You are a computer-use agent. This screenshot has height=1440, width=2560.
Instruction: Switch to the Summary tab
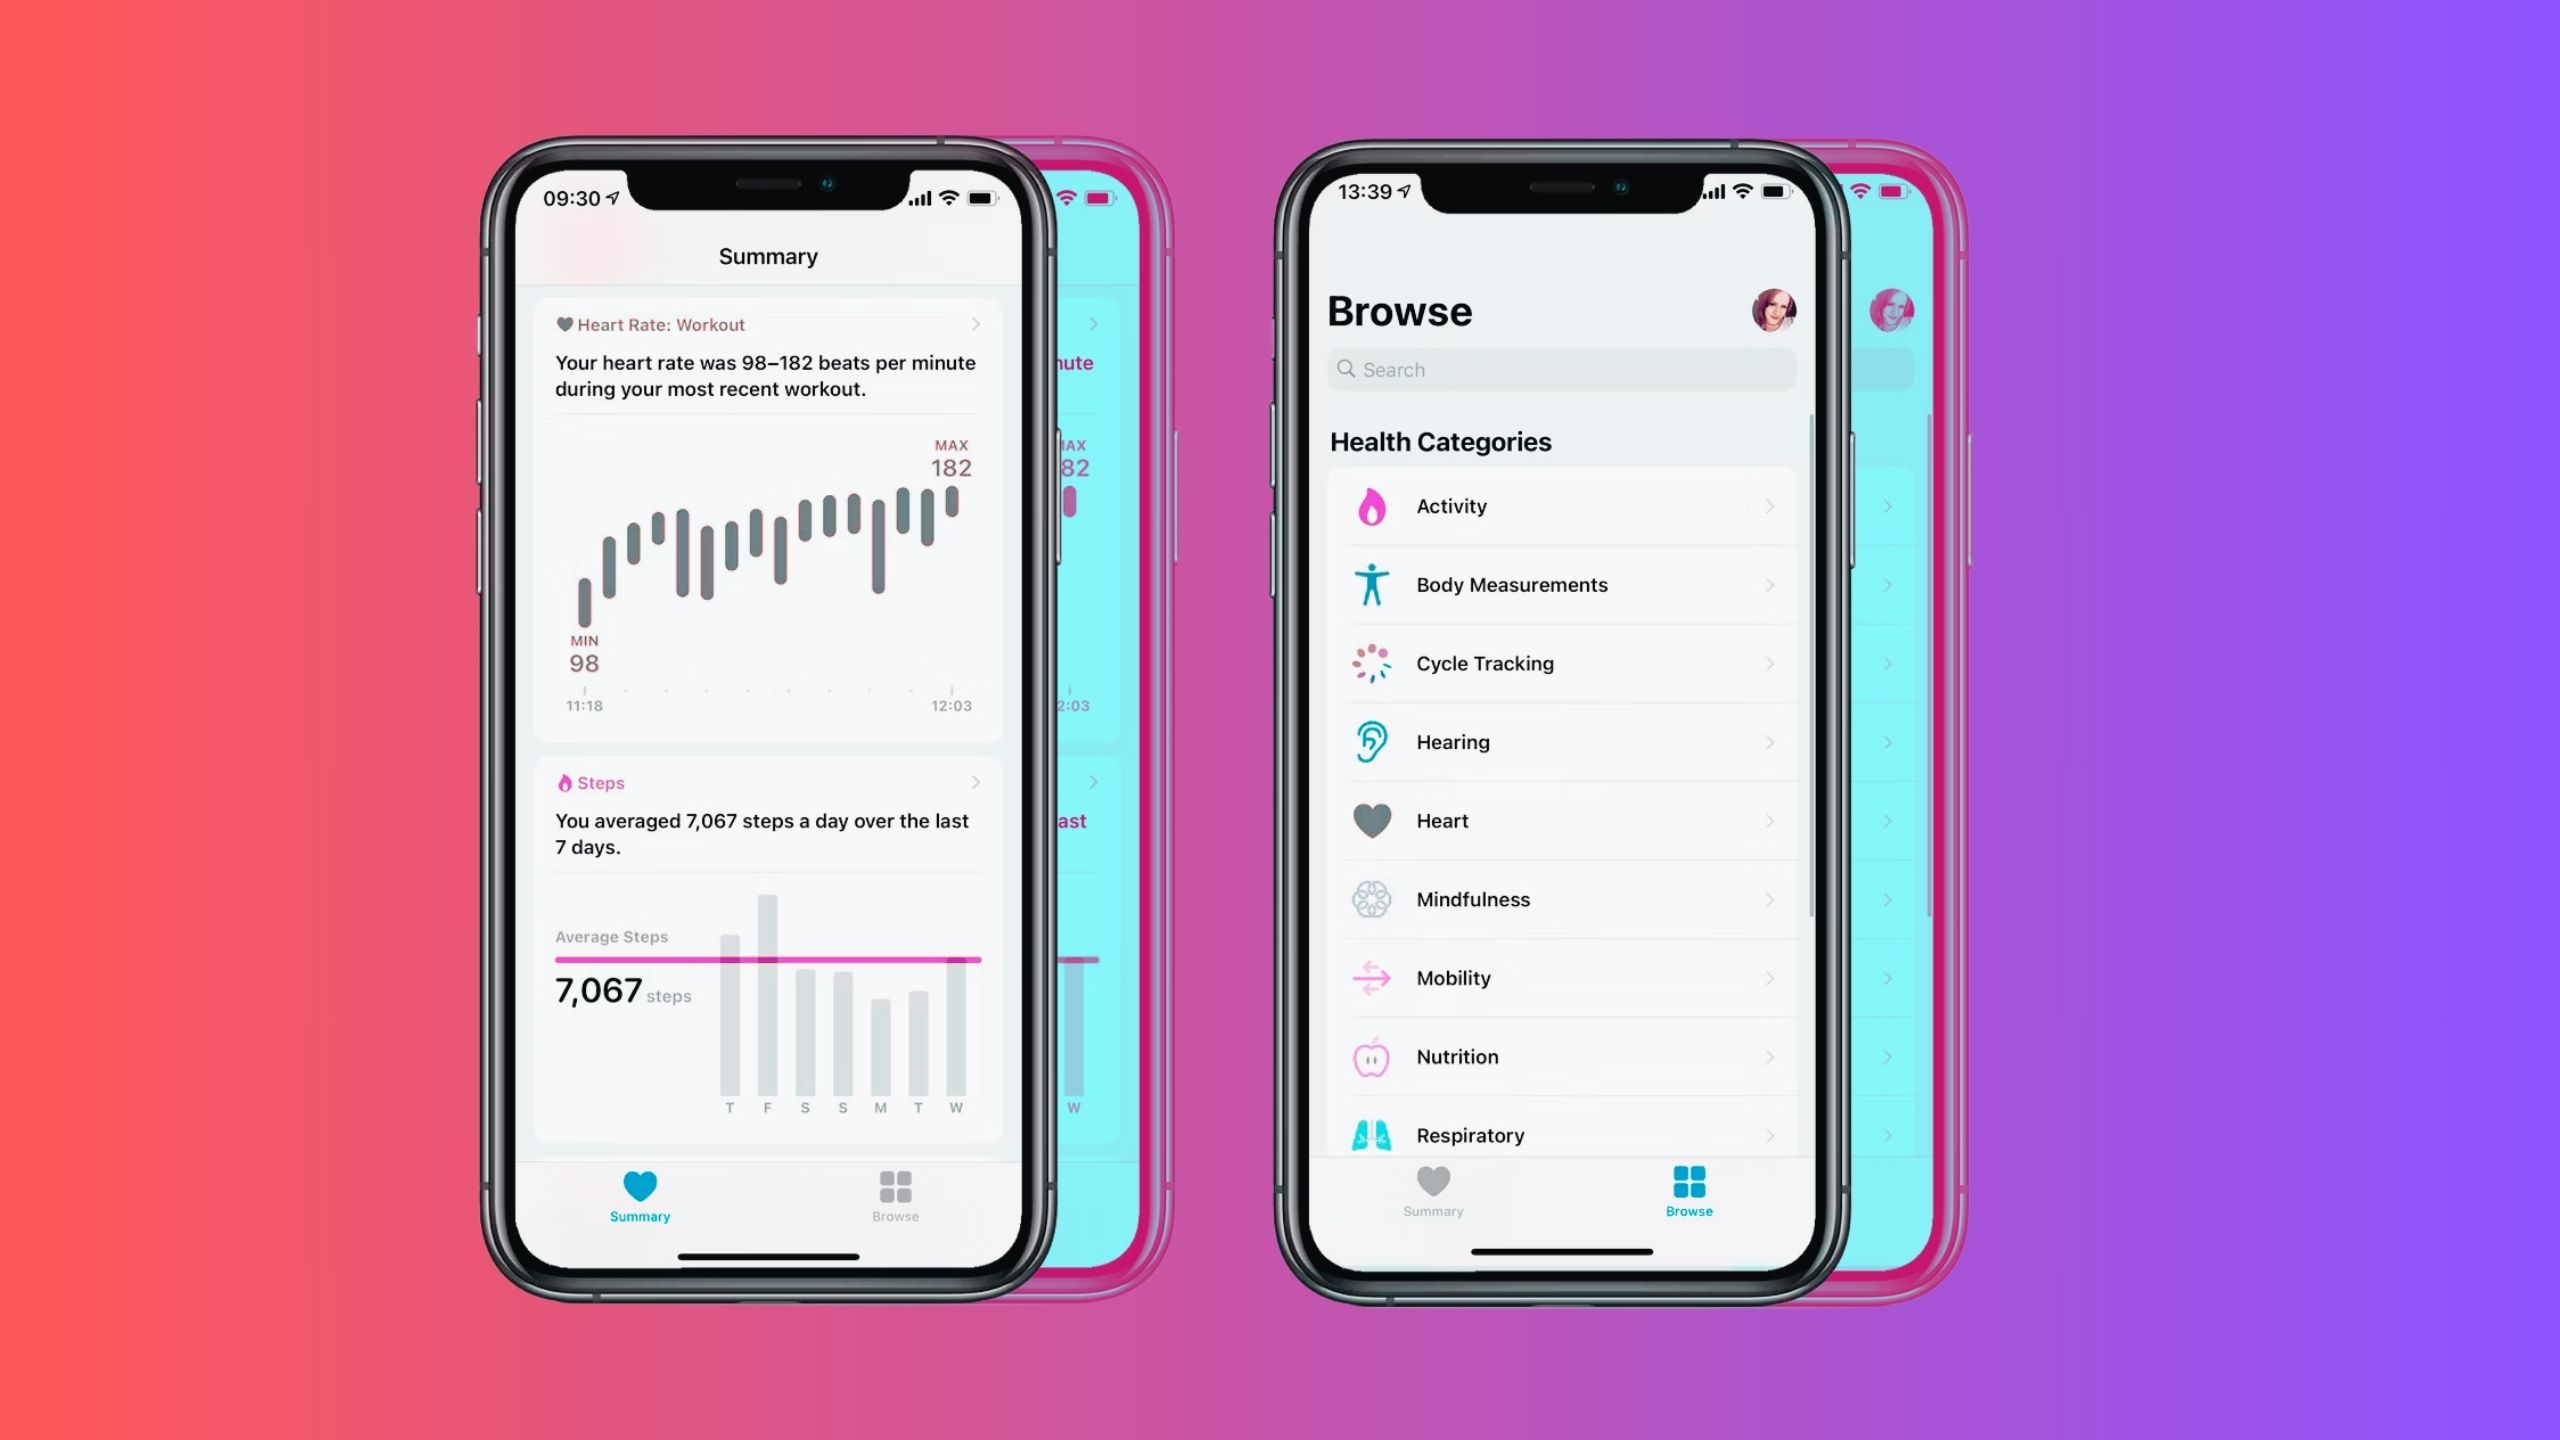(1431, 1192)
